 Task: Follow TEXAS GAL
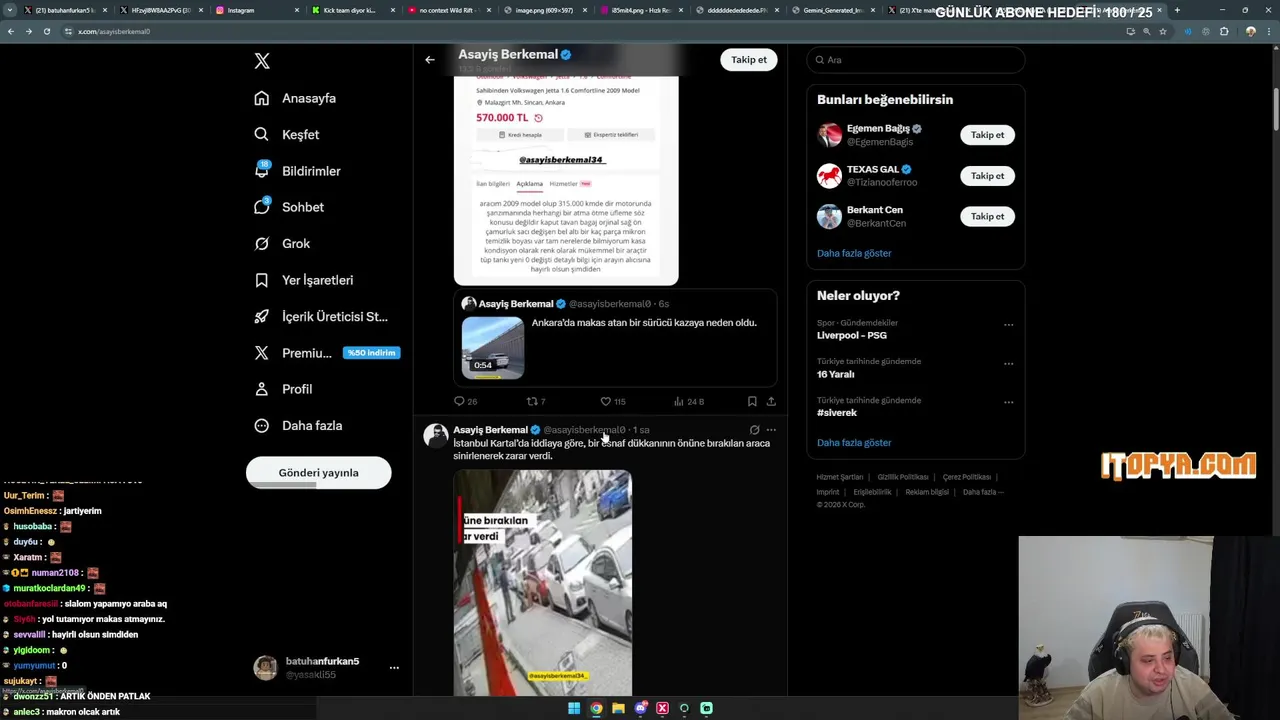coord(987,176)
